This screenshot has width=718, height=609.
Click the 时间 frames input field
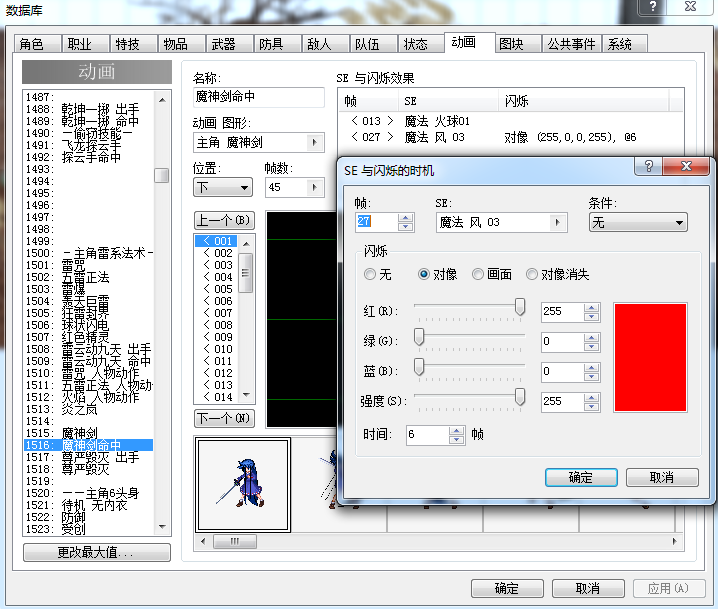point(428,435)
